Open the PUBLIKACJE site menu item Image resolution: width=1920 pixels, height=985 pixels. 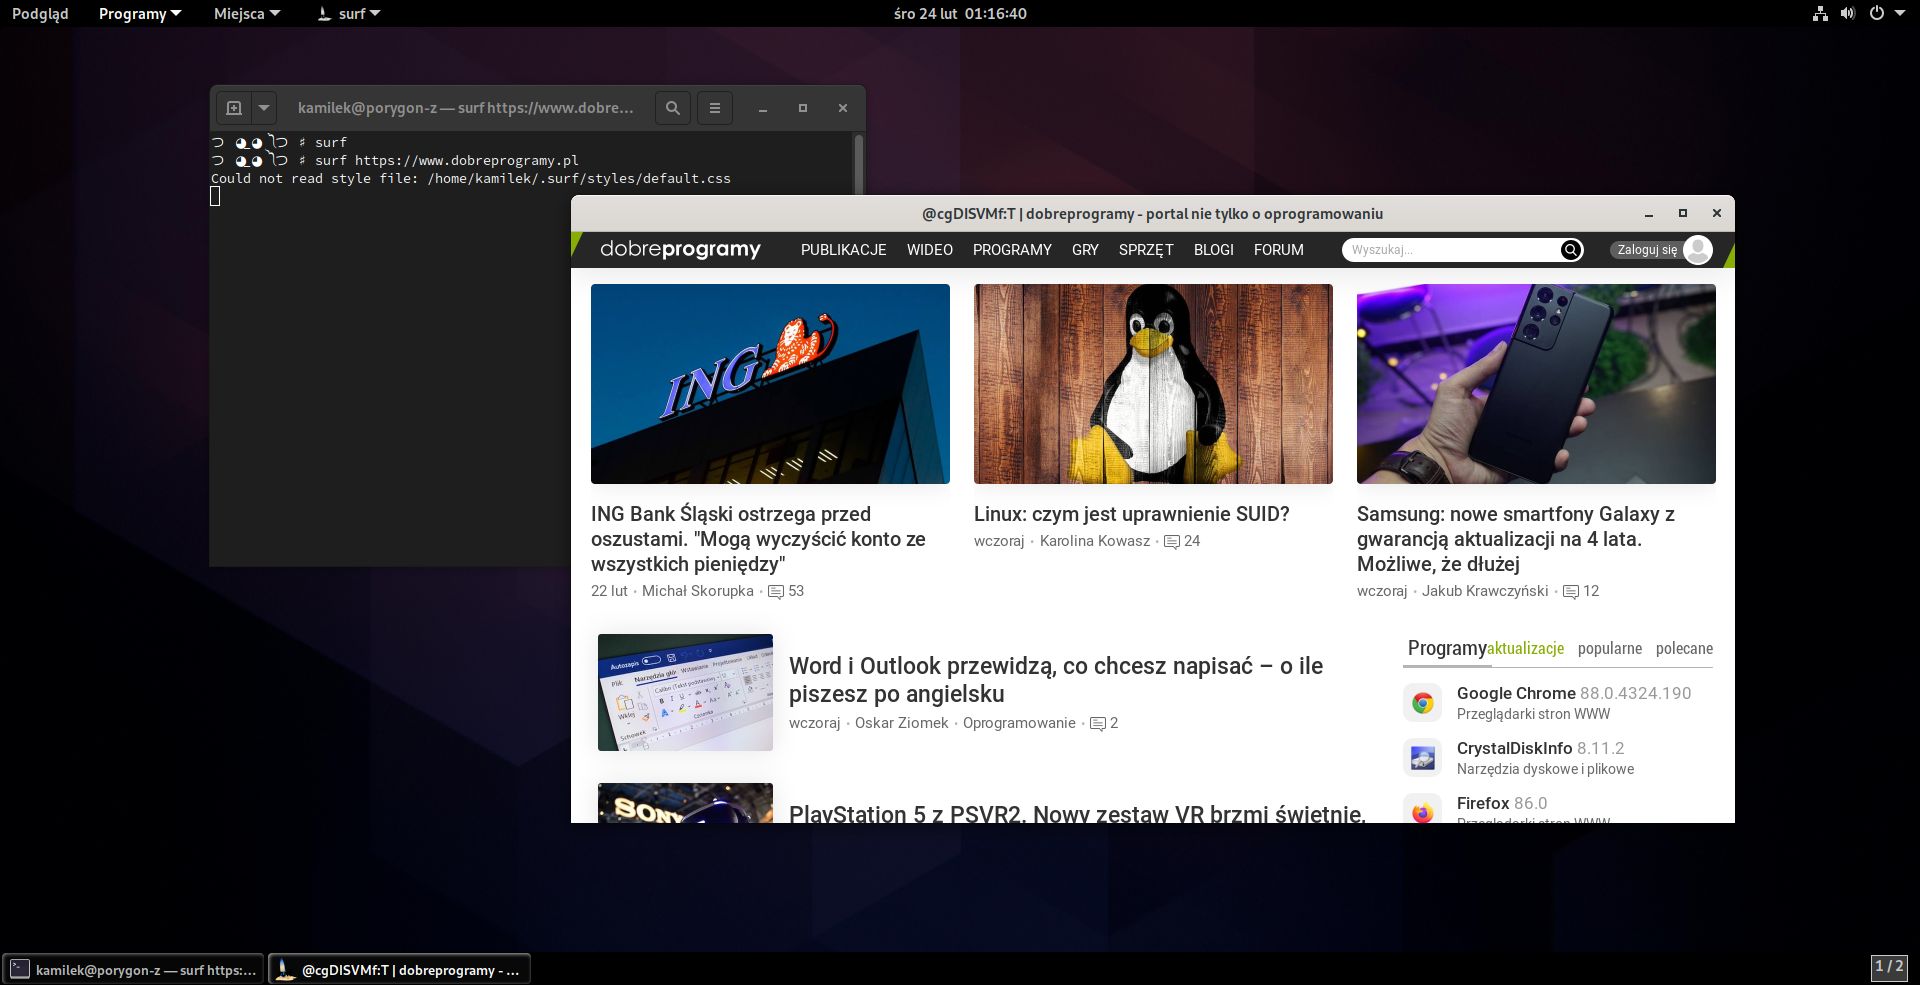(x=843, y=250)
